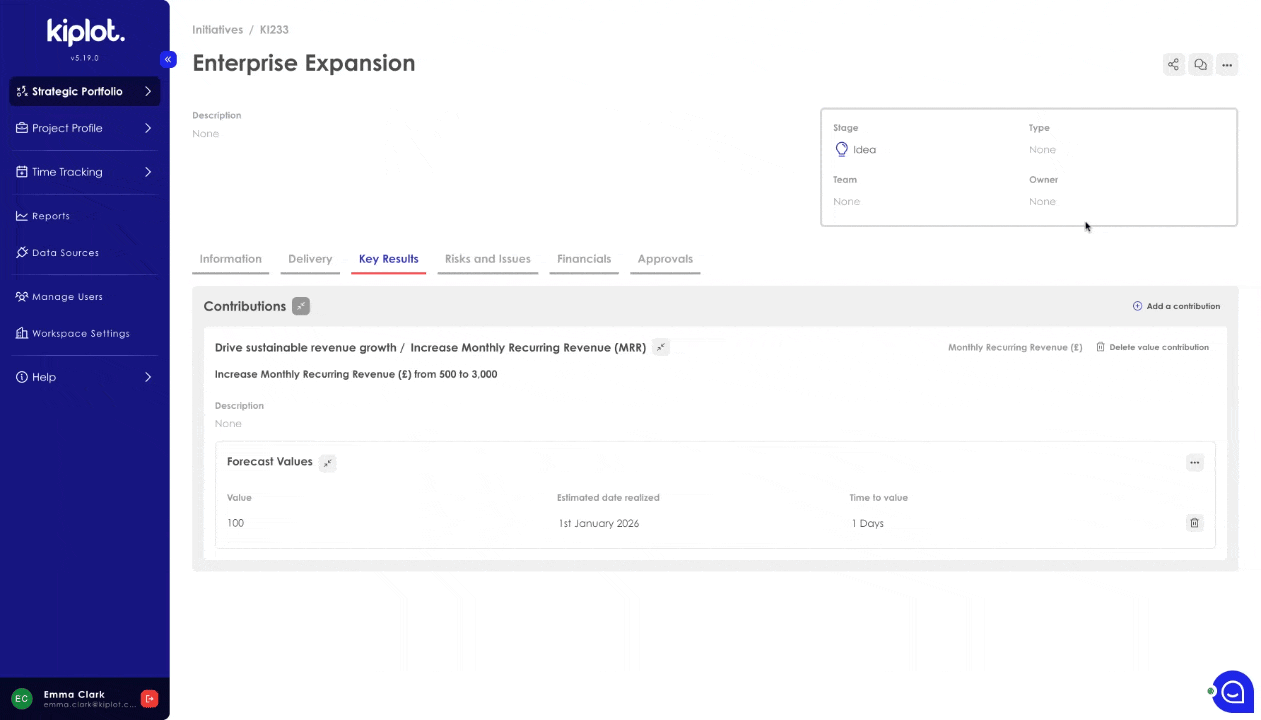The image size is (1261, 720).
Task: Open the Forecast Values ellipsis menu
Action: 1194,462
